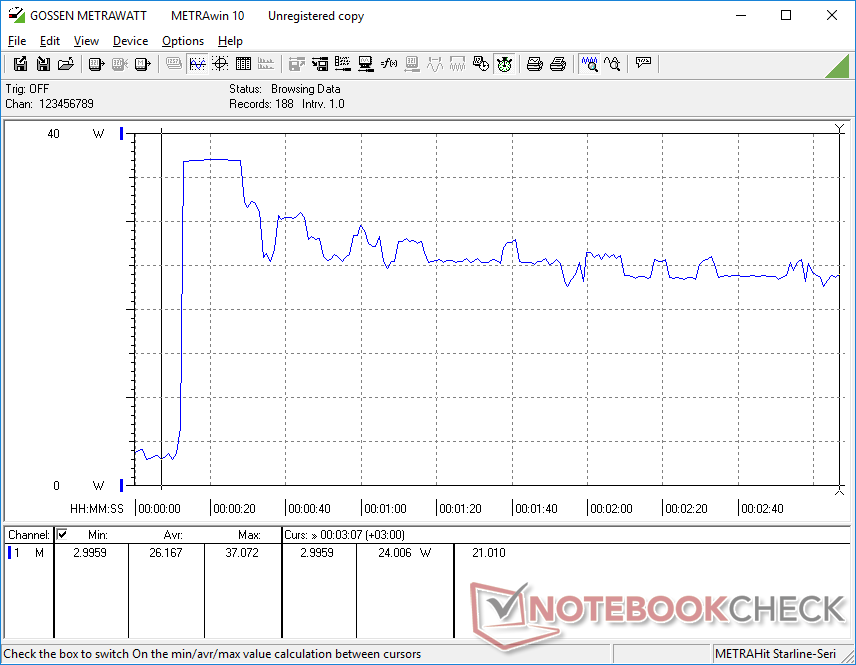Click the open folder icon
The image size is (856, 665).
[x=66, y=64]
